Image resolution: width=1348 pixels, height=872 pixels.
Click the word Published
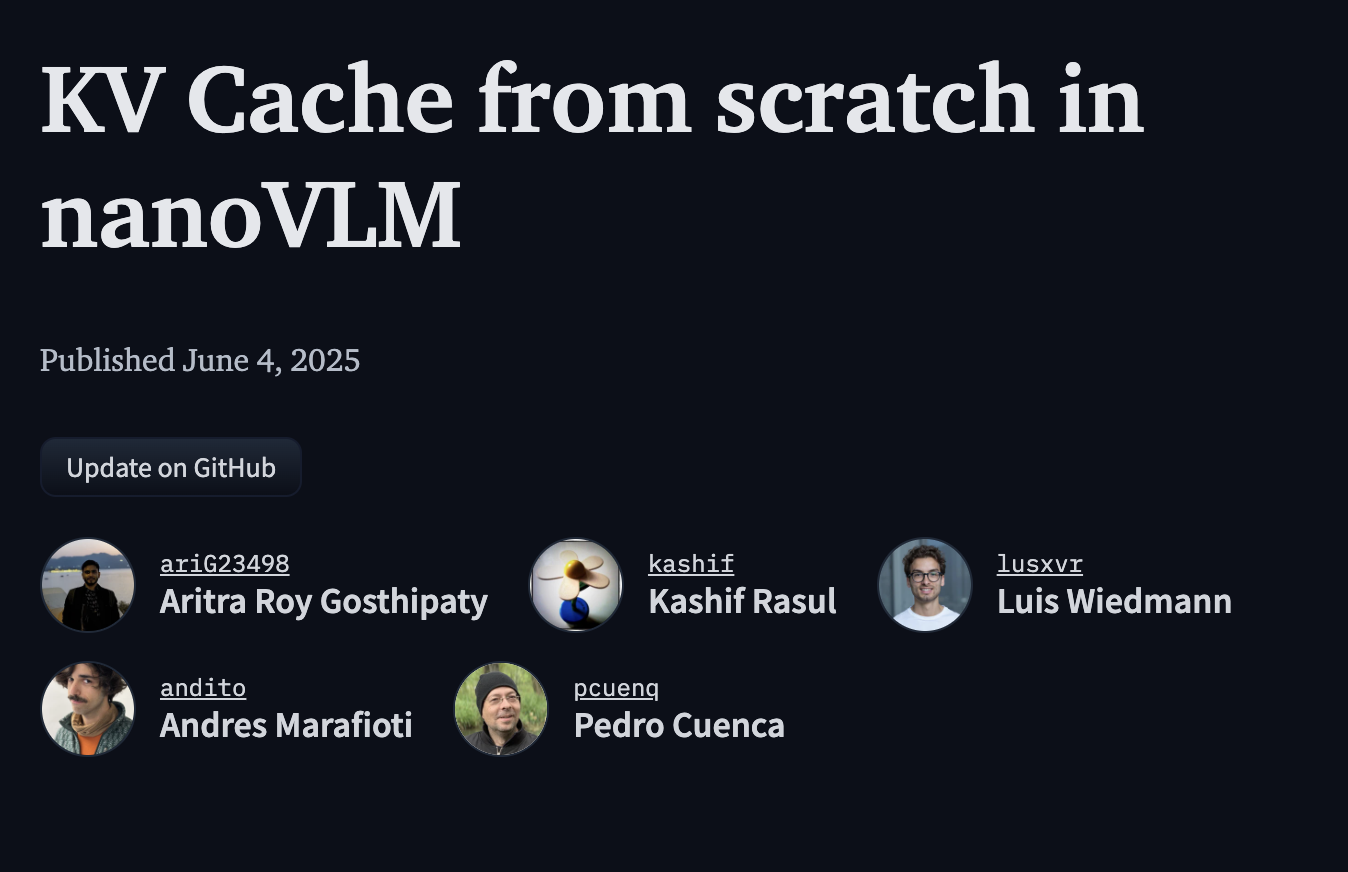(107, 360)
